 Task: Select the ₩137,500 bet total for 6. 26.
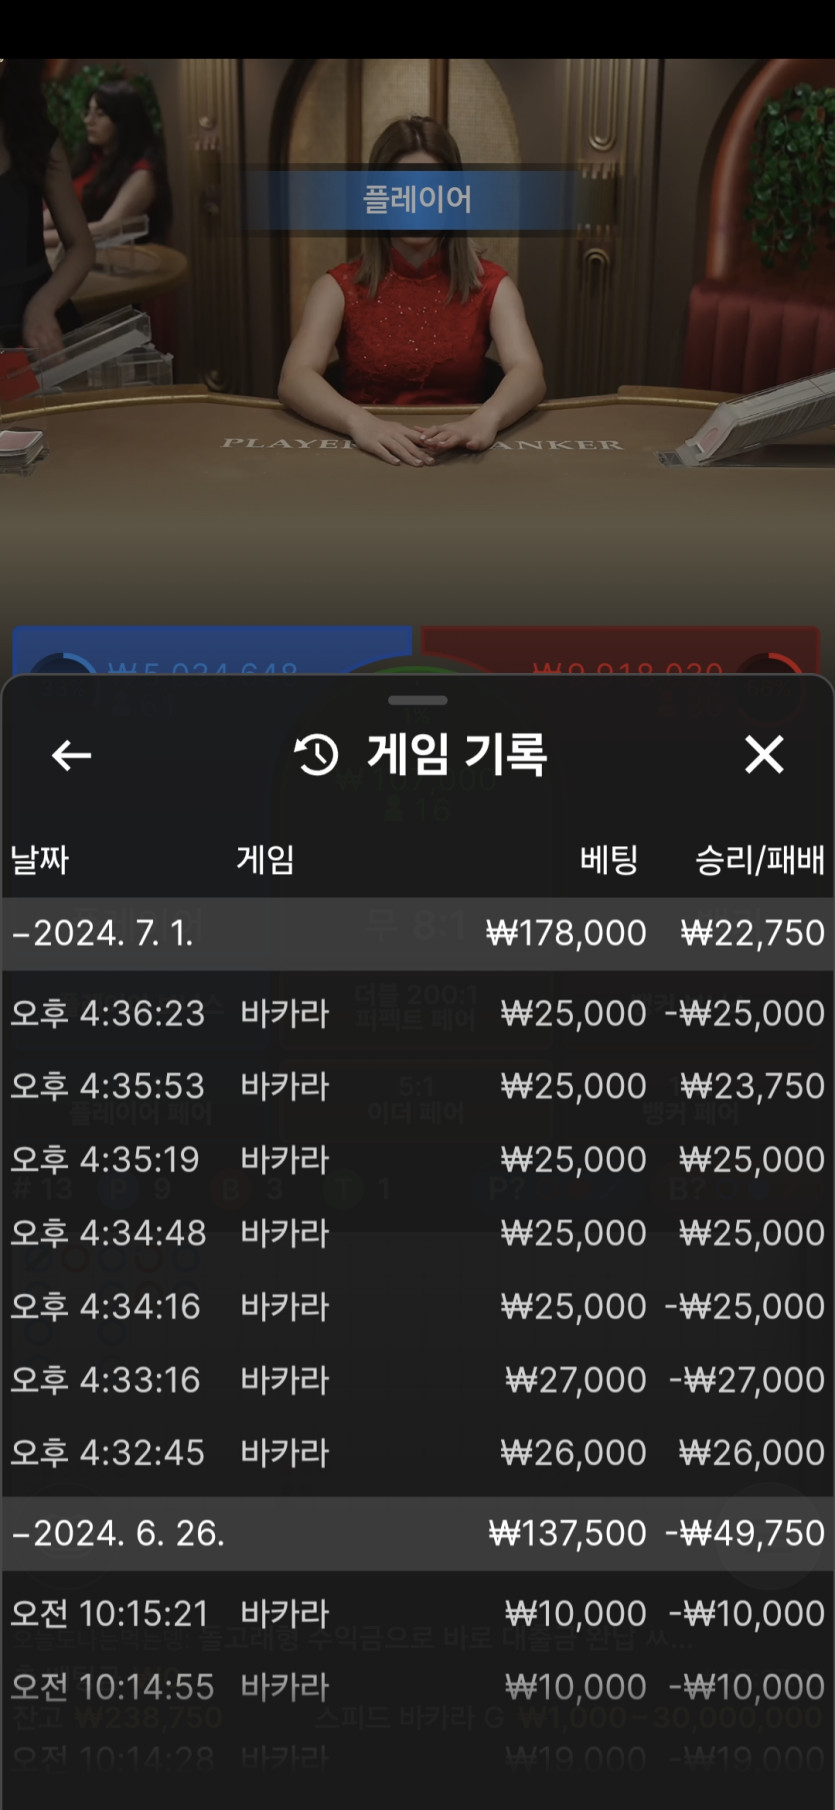point(567,1533)
